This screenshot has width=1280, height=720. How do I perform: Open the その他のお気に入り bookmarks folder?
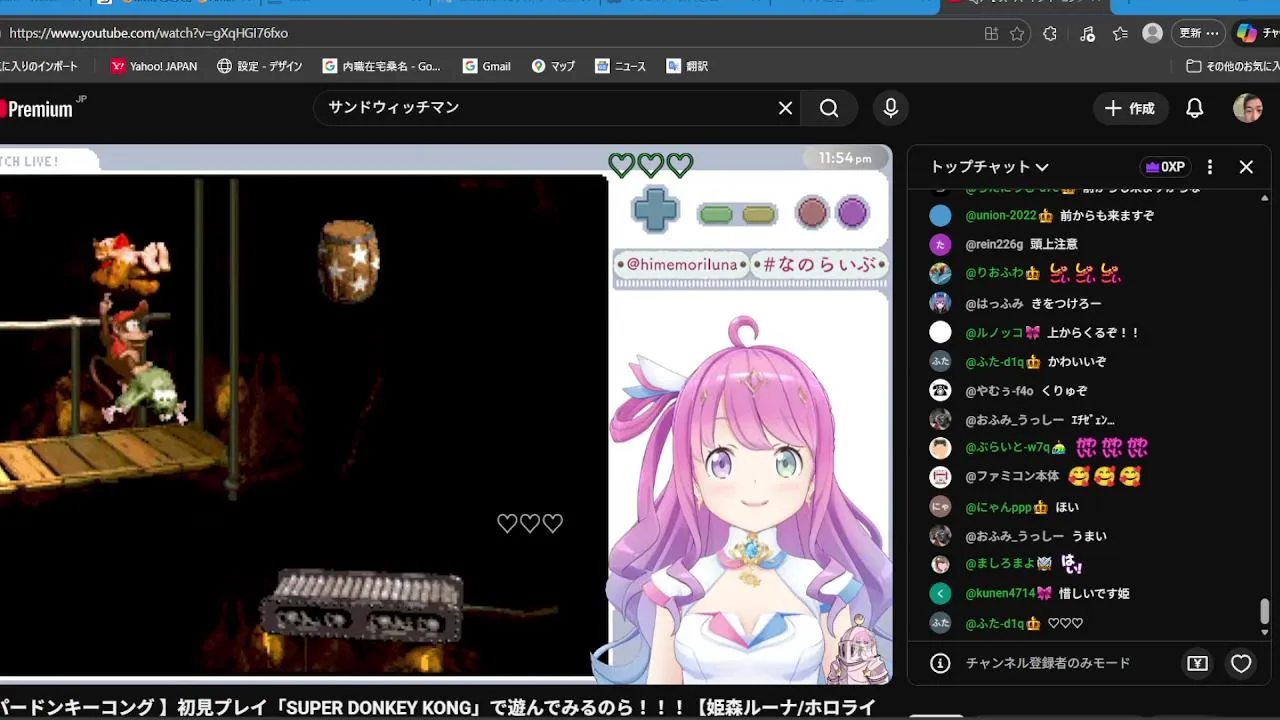[1232, 66]
